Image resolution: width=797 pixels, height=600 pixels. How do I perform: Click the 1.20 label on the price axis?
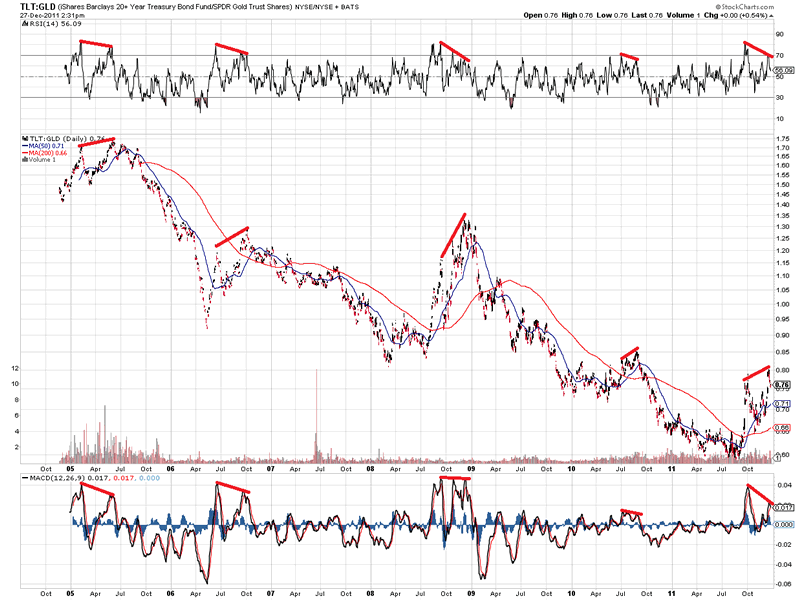(x=783, y=251)
